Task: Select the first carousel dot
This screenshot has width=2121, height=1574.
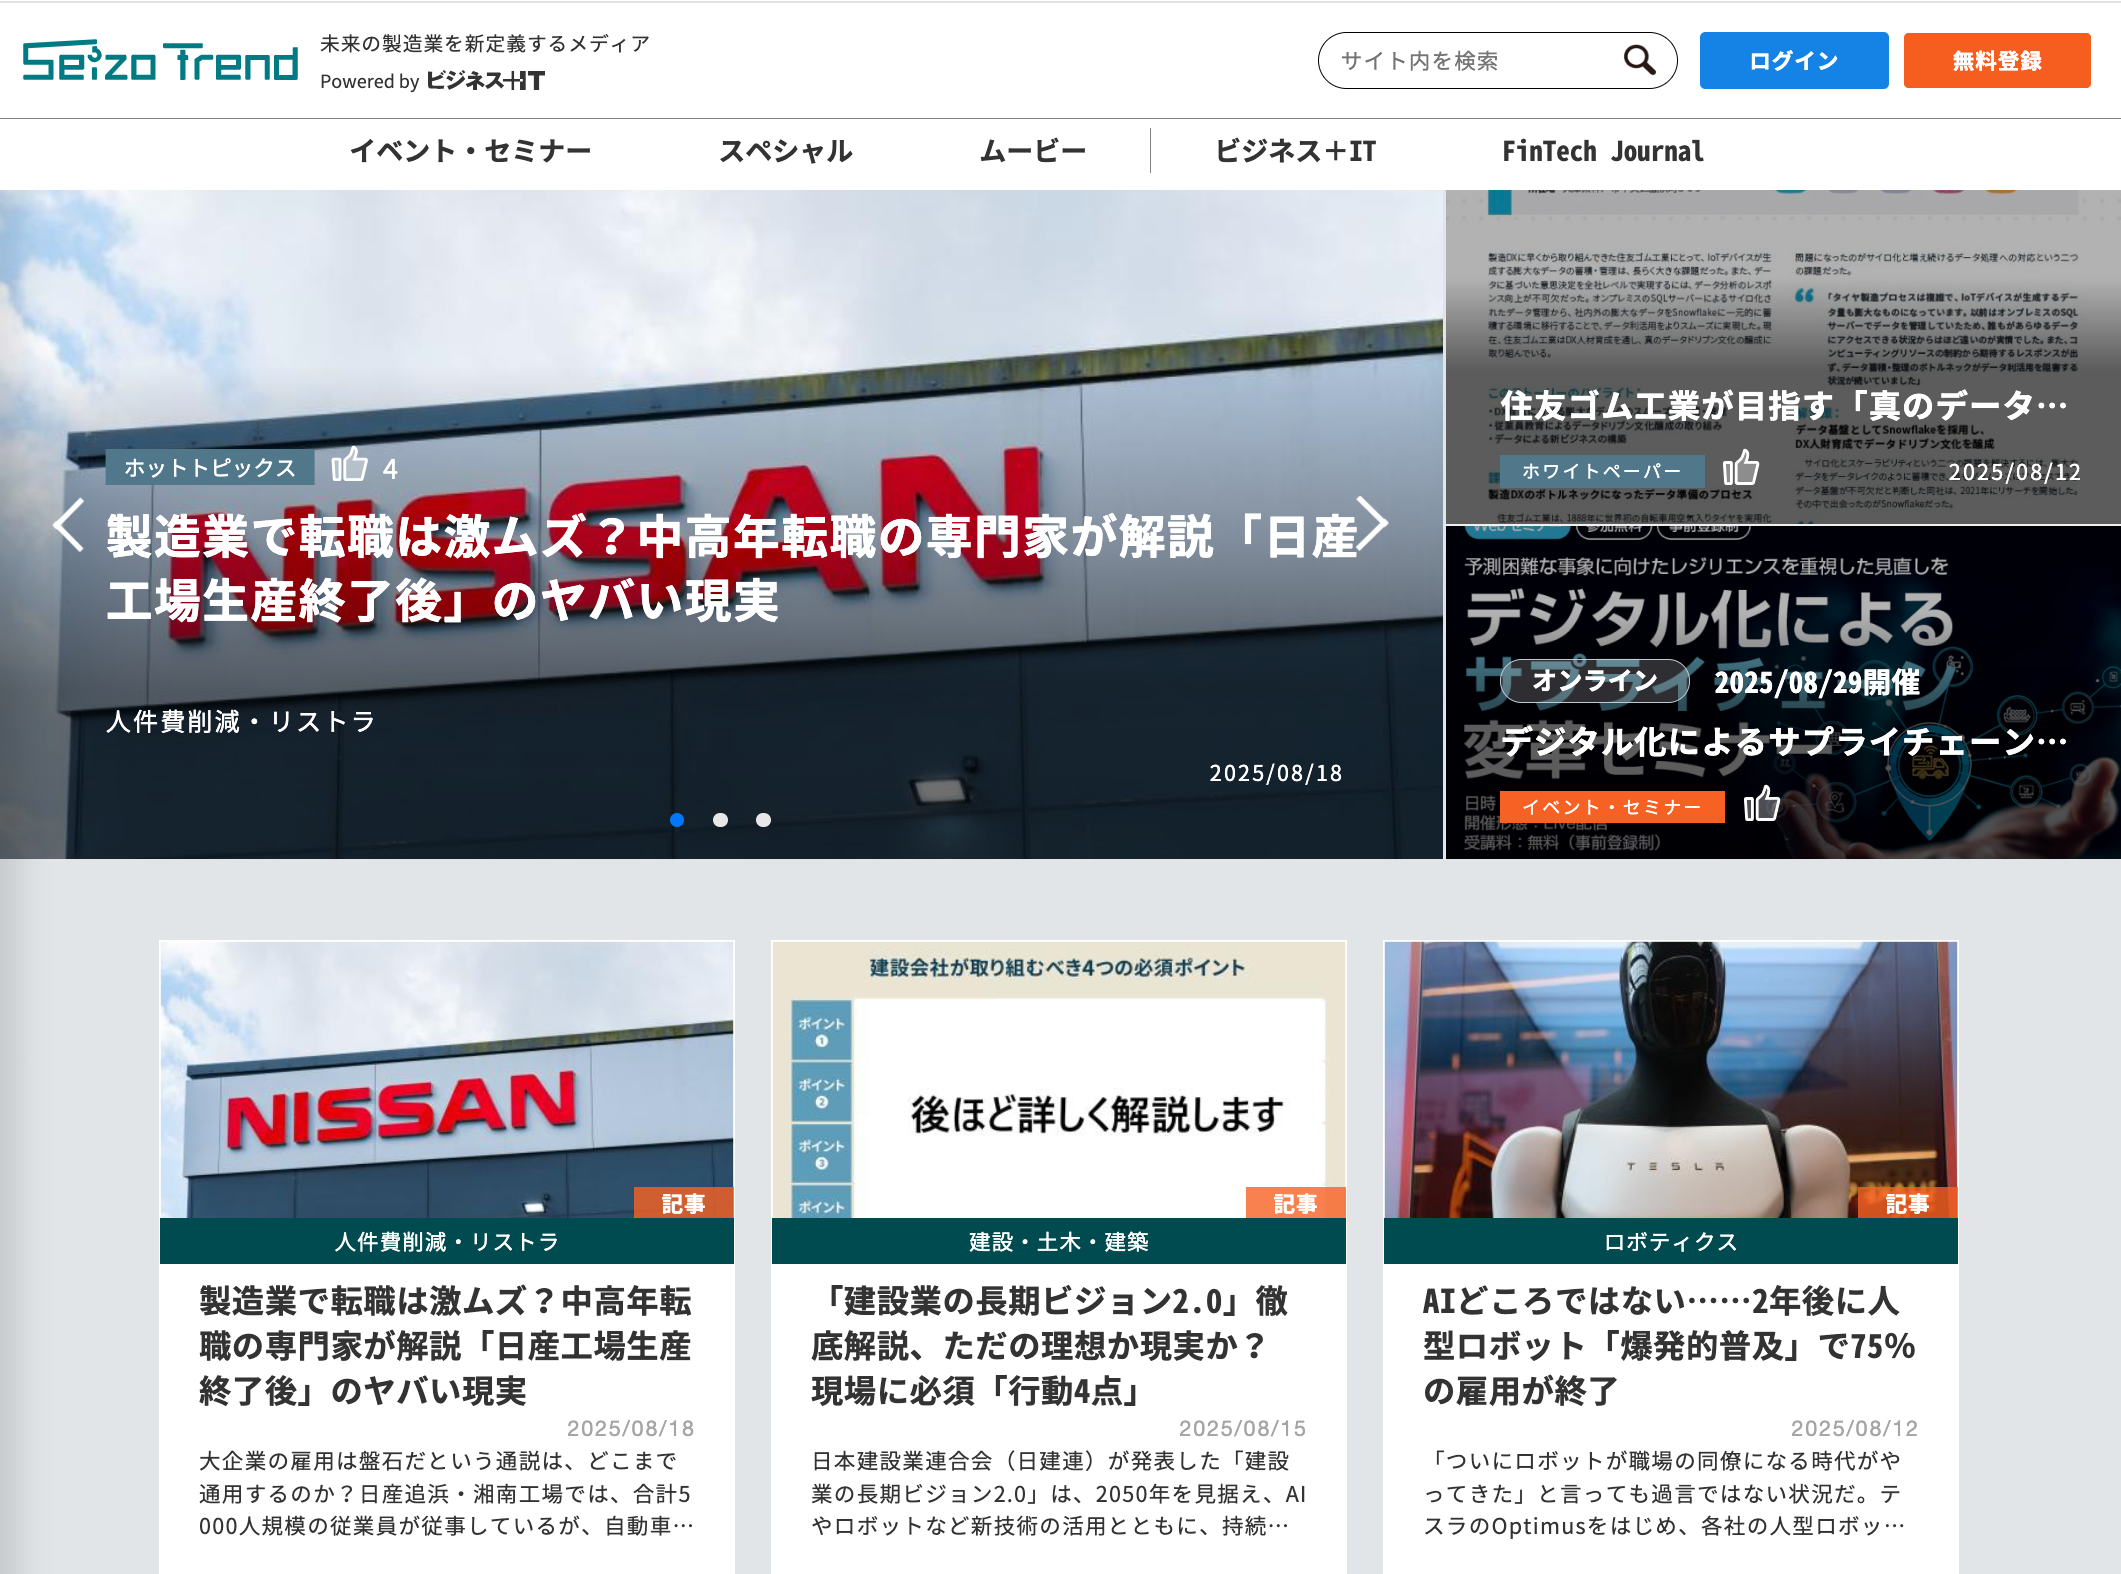Action: [677, 820]
